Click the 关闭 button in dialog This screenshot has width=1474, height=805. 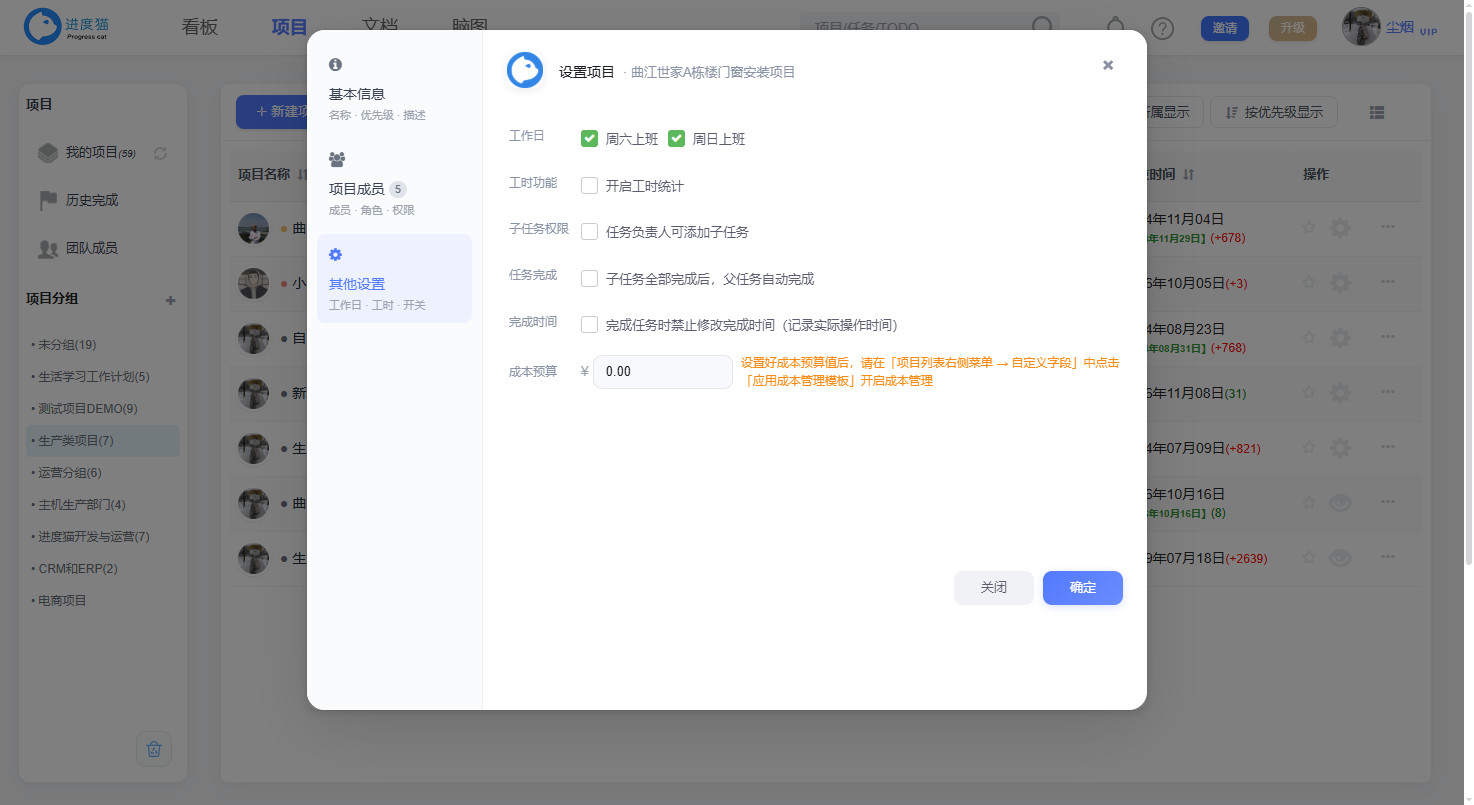(994, 588)
